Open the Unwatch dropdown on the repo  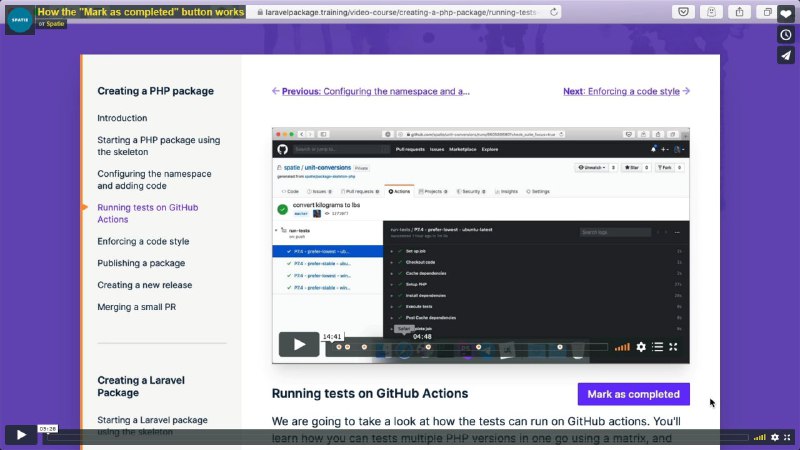pyautogui.click(x=592, y=167)
